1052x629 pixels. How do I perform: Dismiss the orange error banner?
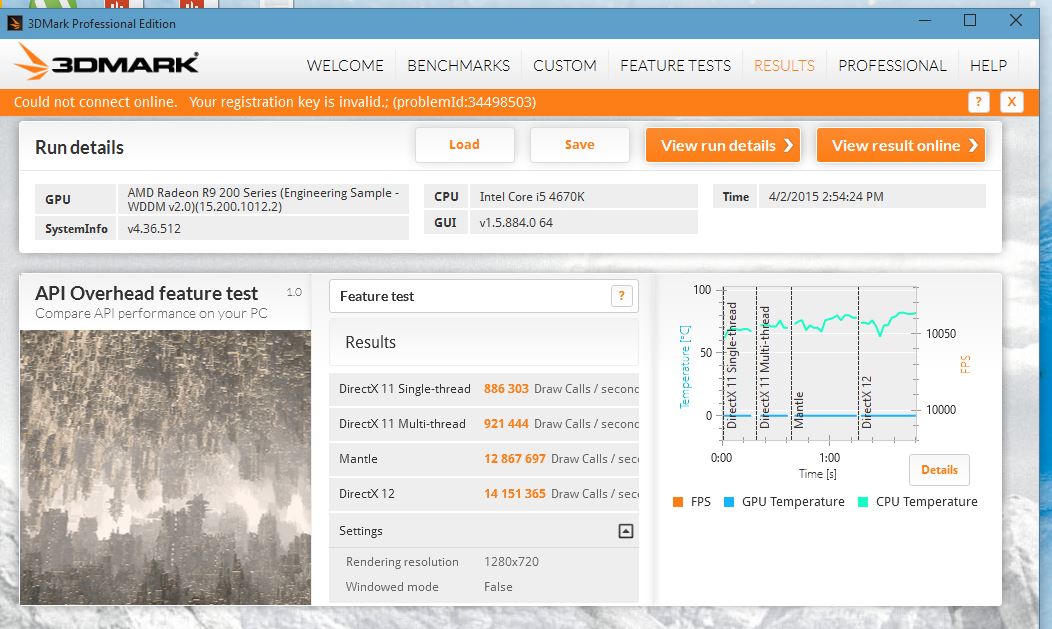(x=1012, y=102)
